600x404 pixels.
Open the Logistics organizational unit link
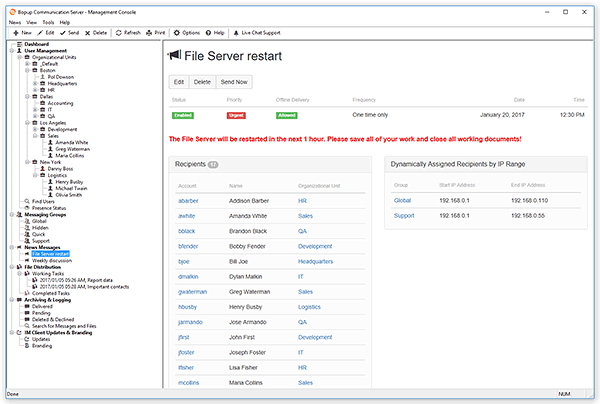coord(309,307)
